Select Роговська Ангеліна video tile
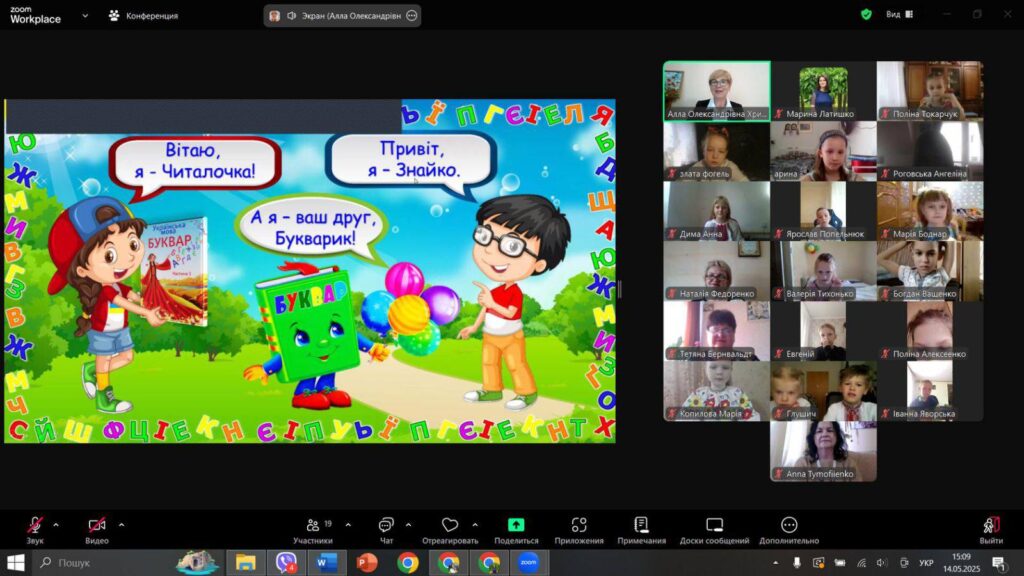 coord(930,151)
